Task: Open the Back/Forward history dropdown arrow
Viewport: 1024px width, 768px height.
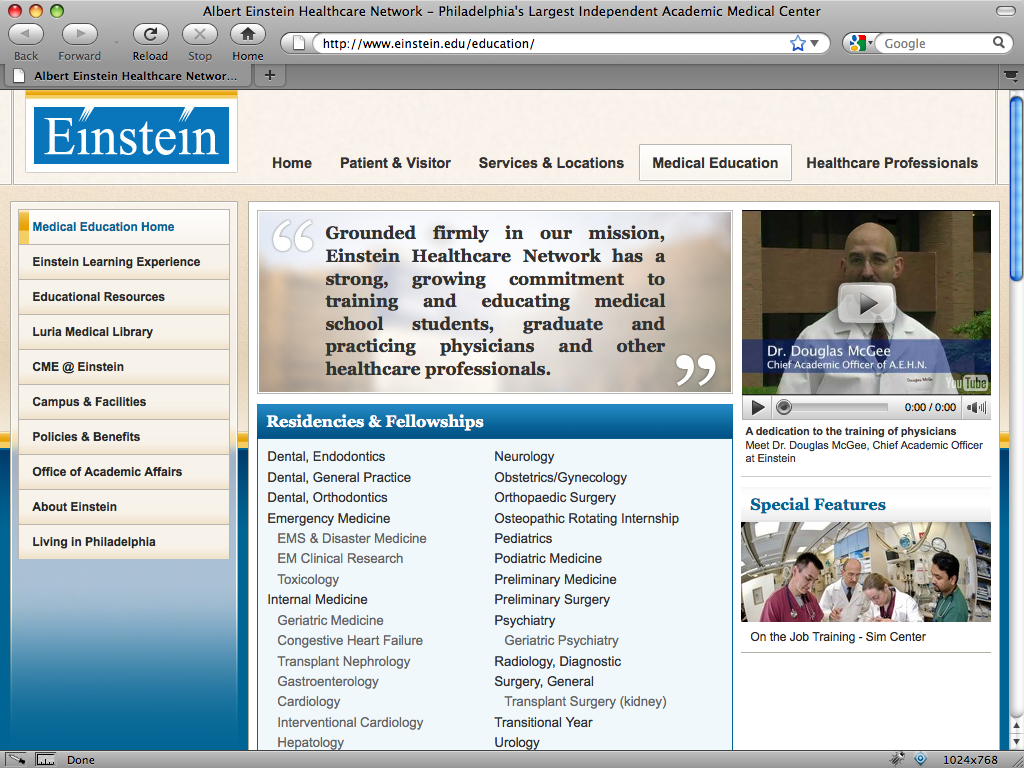Action: tap(116, 42)
